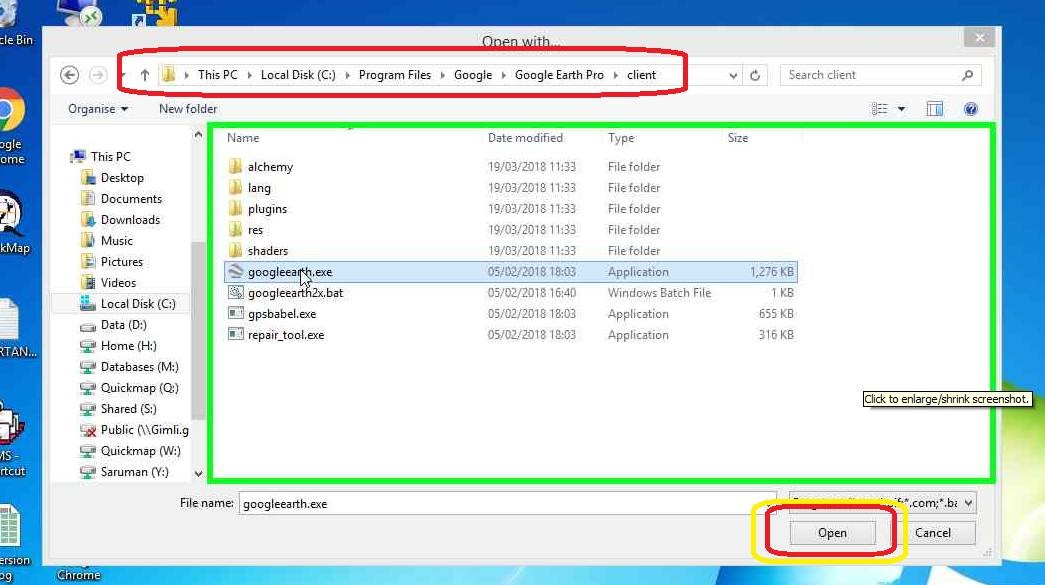This screenshot has width=1045, height=585.
Task: Open the alchemy folder
Action: click(270, 167)
